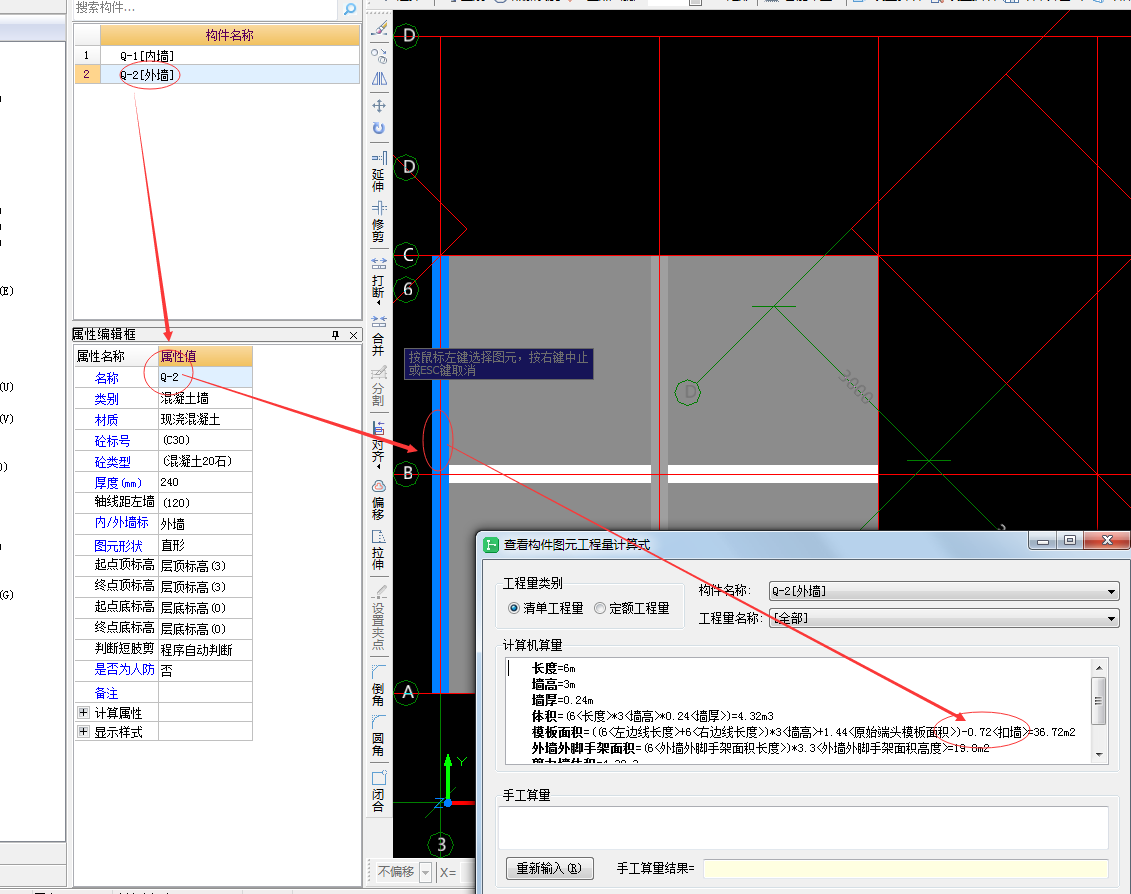Click the formula dialog title icon
The image size is (1131, 894).
pyautogui.click(x=491, y=545)
